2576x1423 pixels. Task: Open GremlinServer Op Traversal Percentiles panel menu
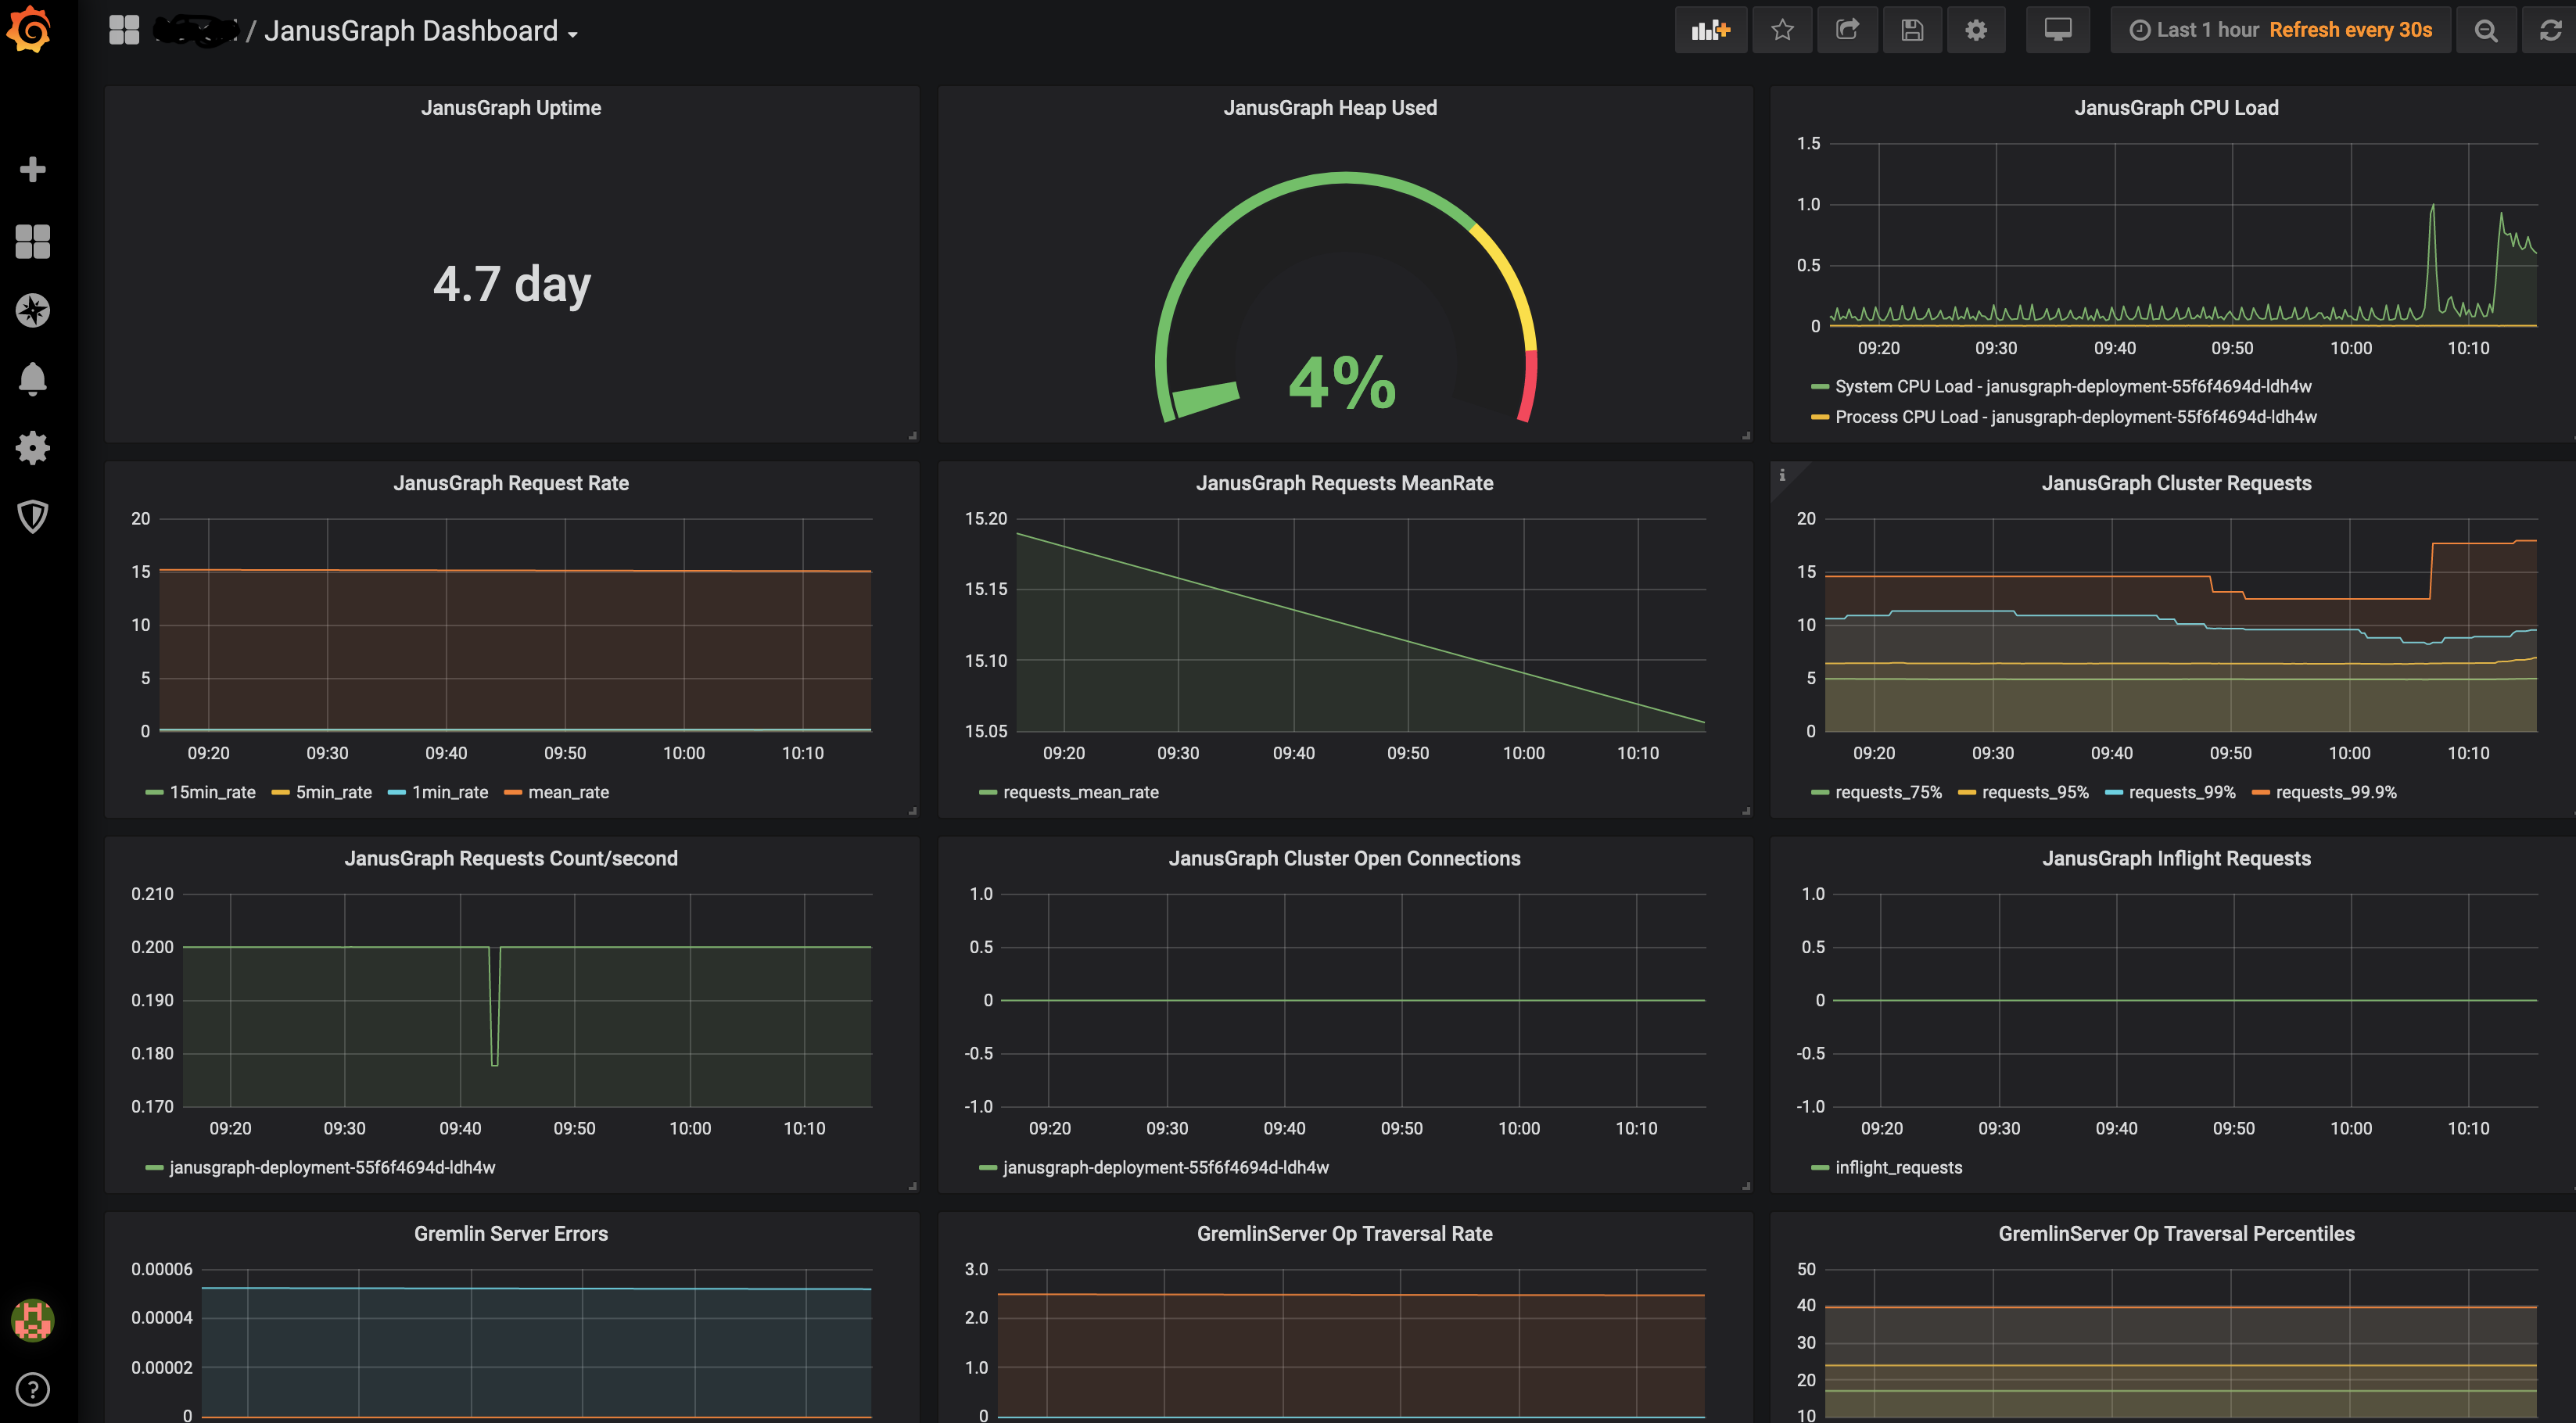pyautogui.click(x=2176, y=1233)
